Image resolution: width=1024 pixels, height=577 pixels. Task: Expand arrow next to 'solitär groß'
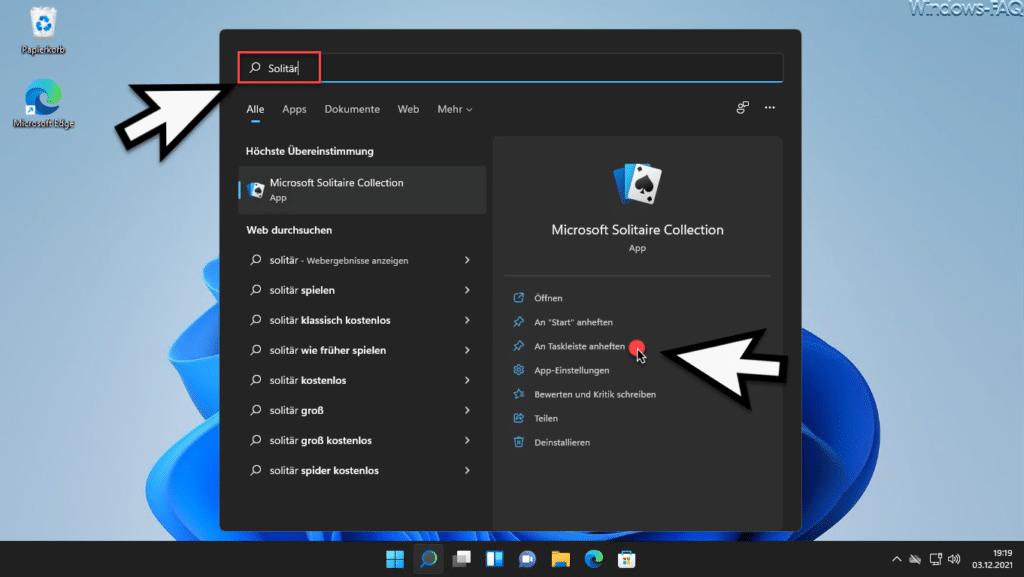(467, 410)
